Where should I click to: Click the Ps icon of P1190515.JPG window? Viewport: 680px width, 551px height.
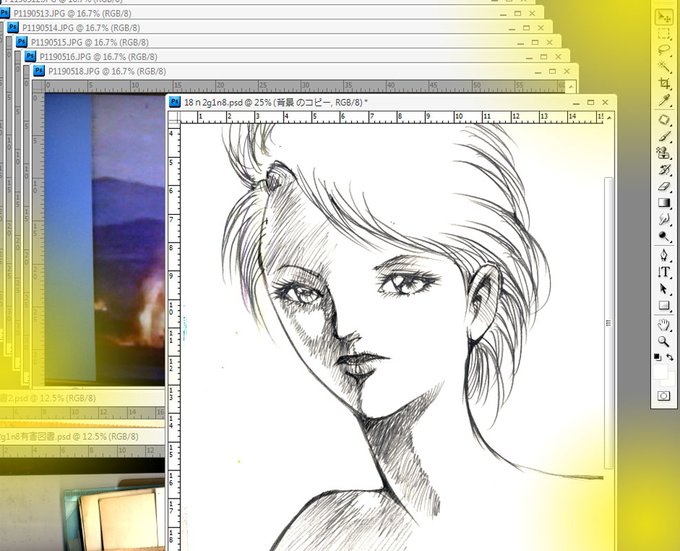coord(21,42)
